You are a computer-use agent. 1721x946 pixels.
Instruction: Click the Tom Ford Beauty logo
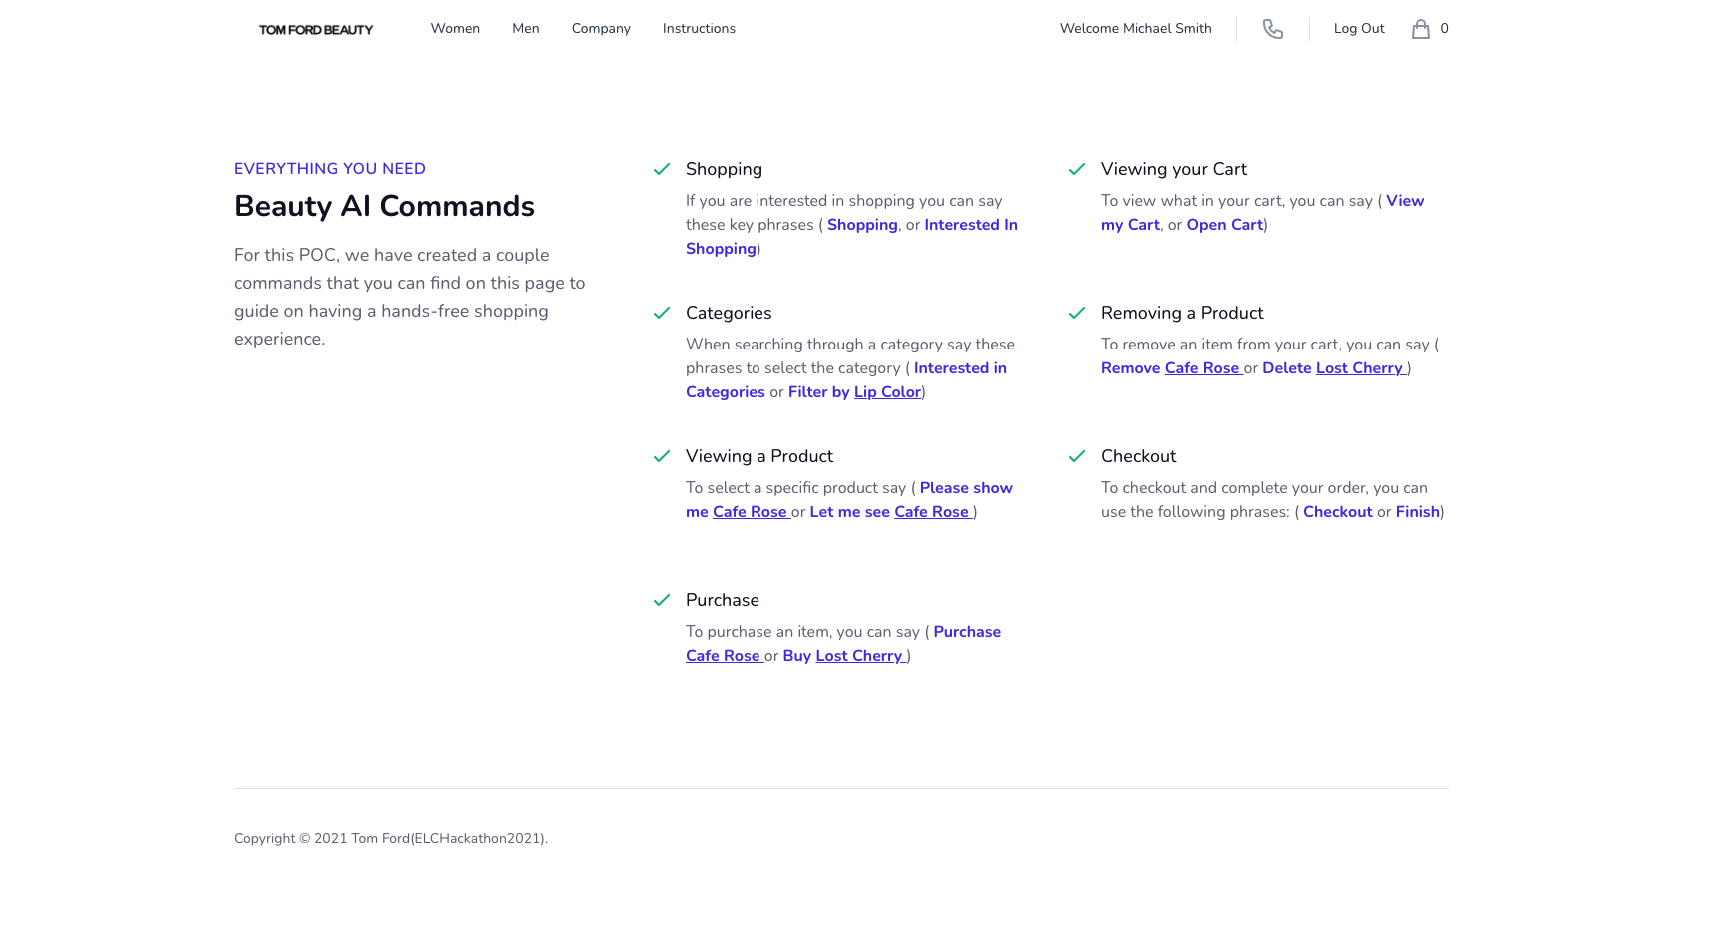coord(315,29)
